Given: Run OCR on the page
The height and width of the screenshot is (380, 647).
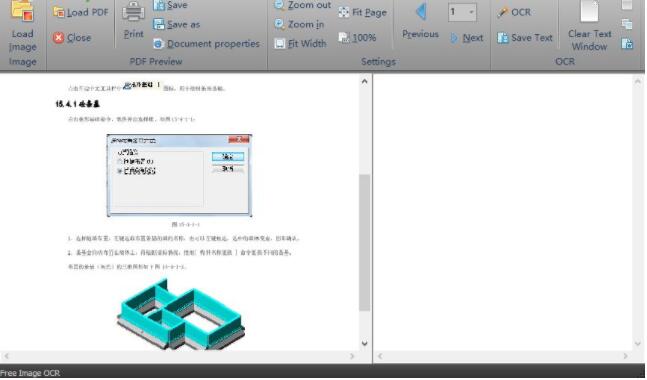Looking at the screenshot, I should pyautogui.click(x=514, y=12).
